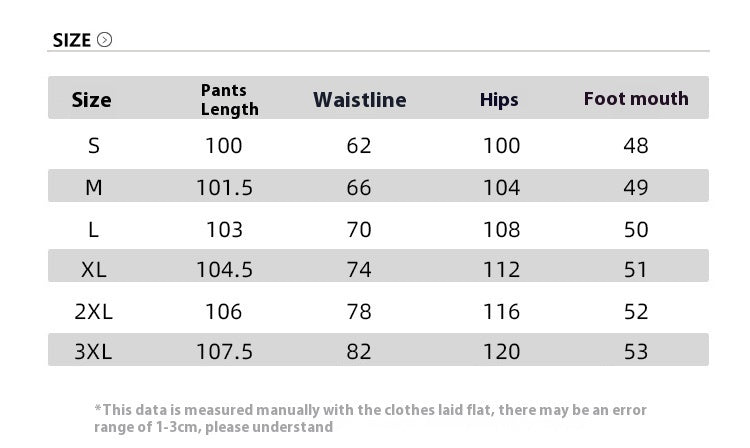Click the circled arrow icon beside SIZE

pyautogui.click(x=105, y=40)
